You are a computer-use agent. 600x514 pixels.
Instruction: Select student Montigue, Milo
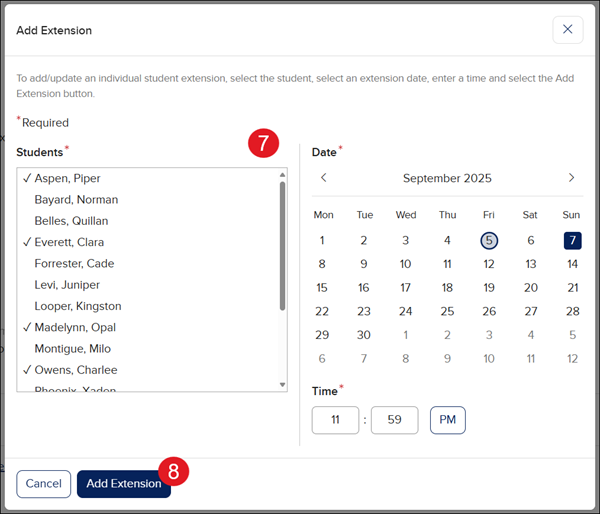click(72, 349)
